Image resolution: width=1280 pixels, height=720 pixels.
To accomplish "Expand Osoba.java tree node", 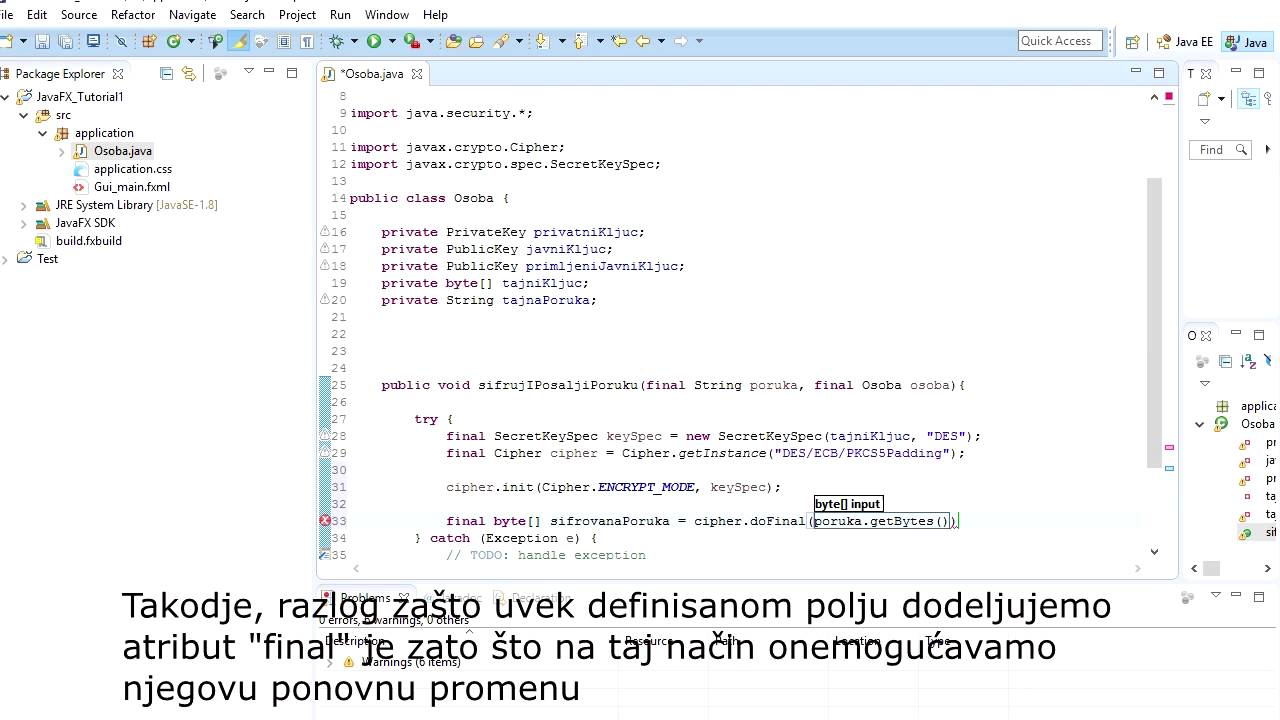I will (61, 151).
